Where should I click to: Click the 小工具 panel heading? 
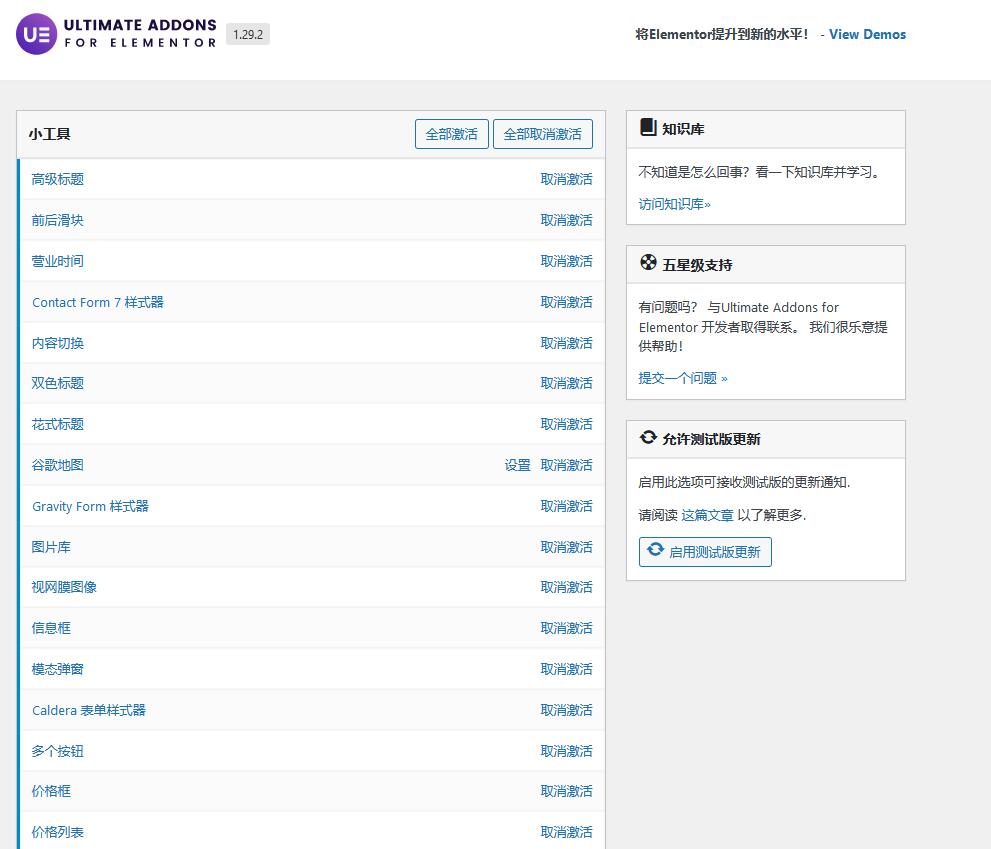[x=49, y=134]
